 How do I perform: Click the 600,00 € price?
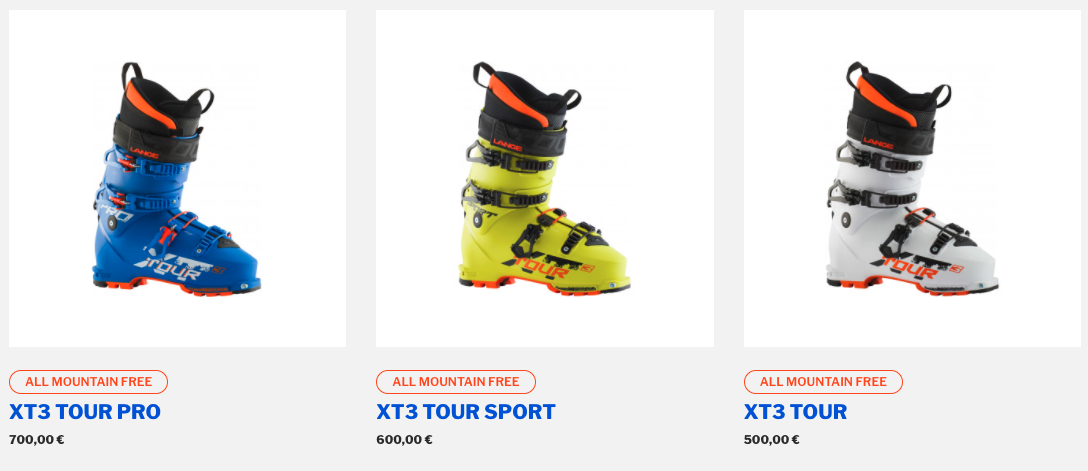coord(405,440)
